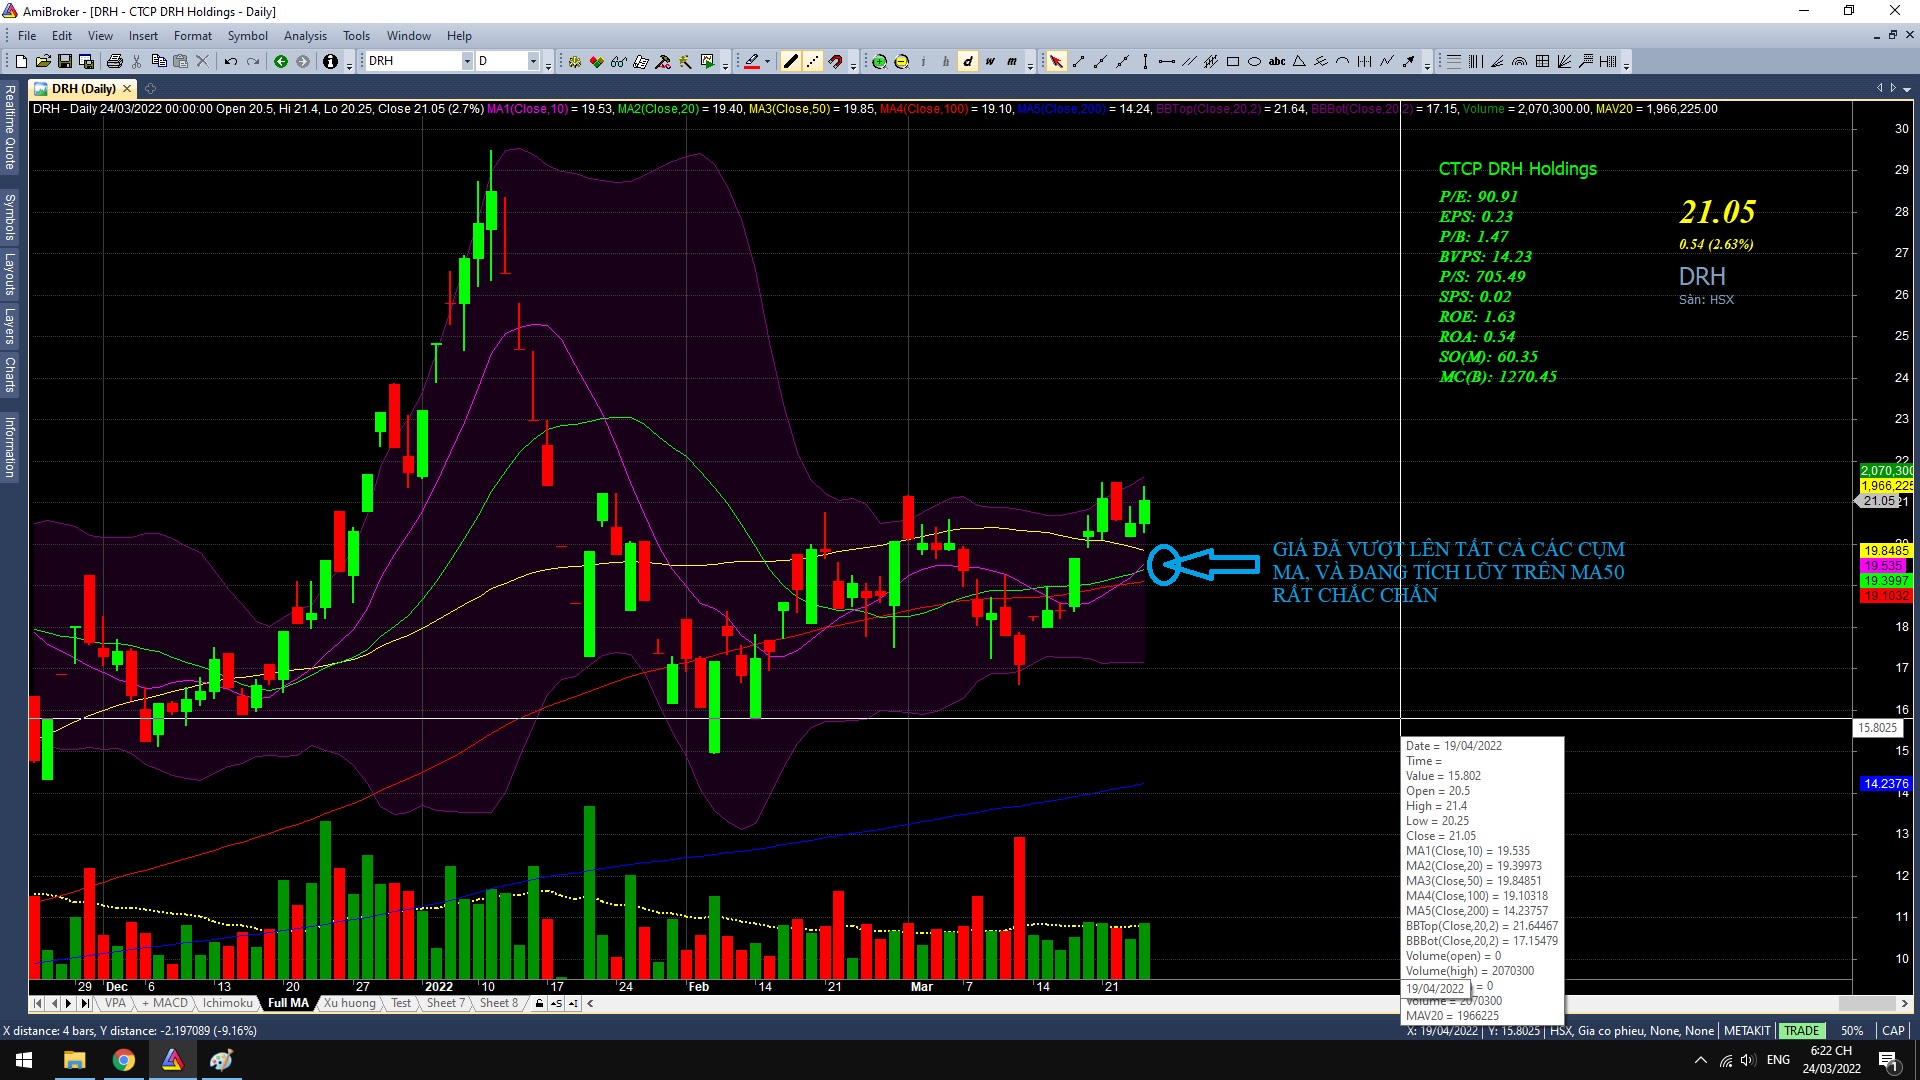Viewport: 1920px width, 1080px height.
Task: Select the trend line drawing tool
Action: [x=1078, y=62]
